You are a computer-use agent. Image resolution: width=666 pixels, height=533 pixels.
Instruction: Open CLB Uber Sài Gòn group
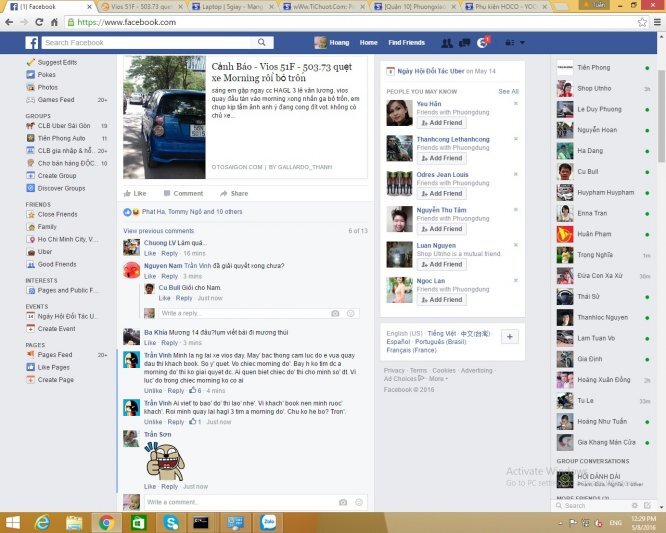click(x=64, y=126)
